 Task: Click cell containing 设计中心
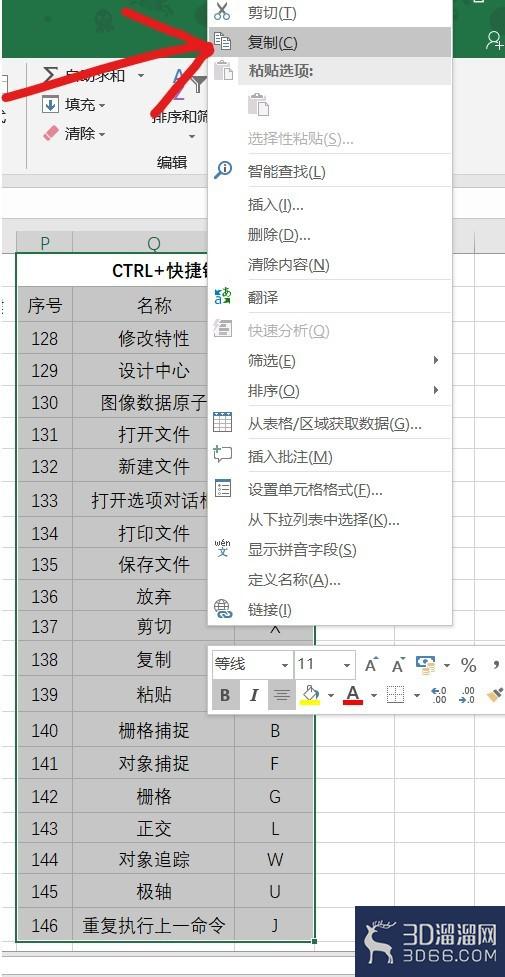point(153,371)
